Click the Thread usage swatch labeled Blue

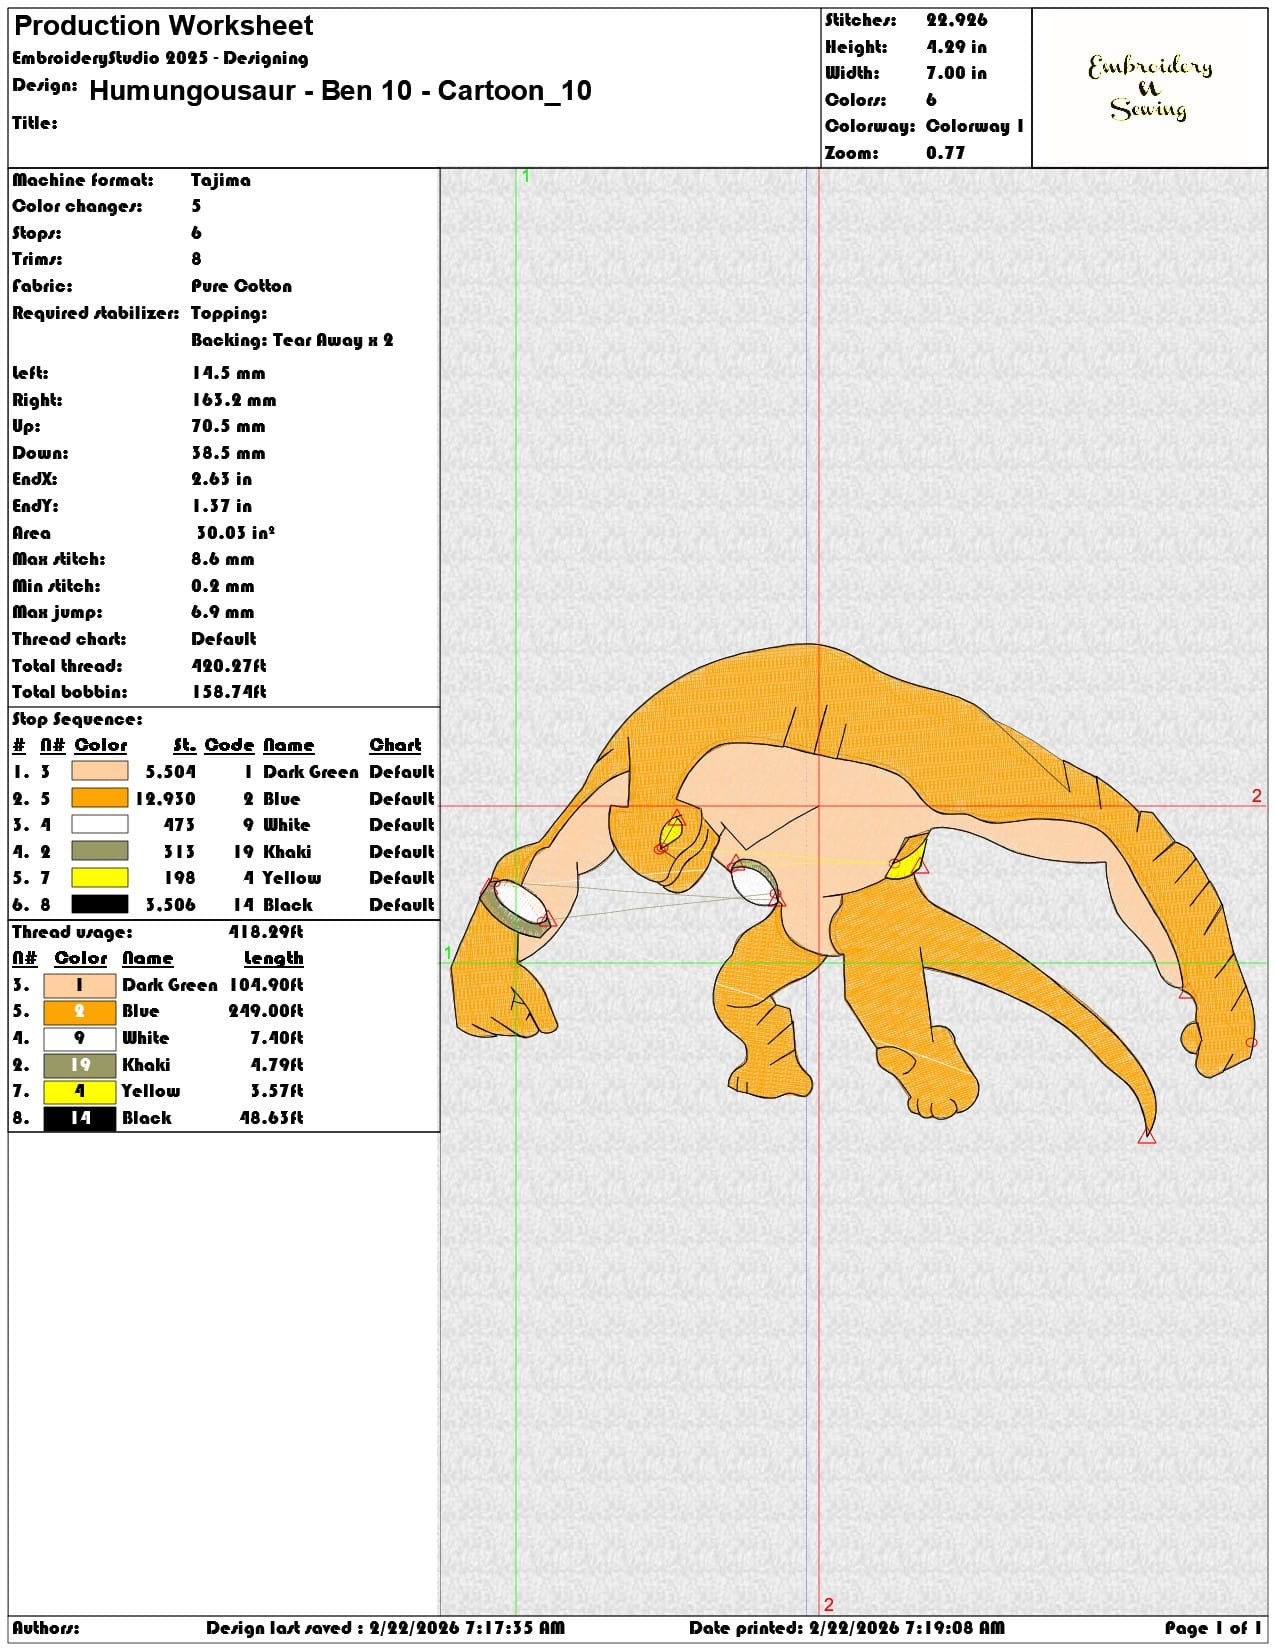click(x=80, y=1011)
